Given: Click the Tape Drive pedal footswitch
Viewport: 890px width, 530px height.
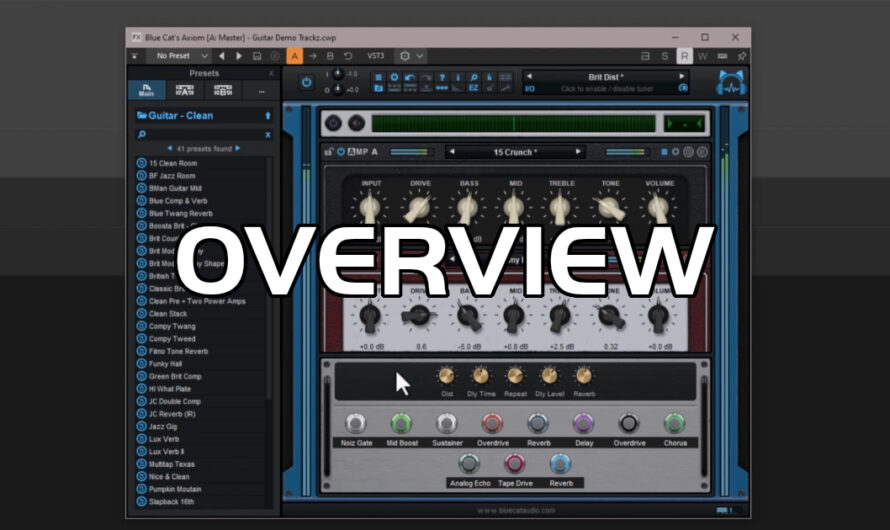Looking at the screenshot, I should pos(514,463).
